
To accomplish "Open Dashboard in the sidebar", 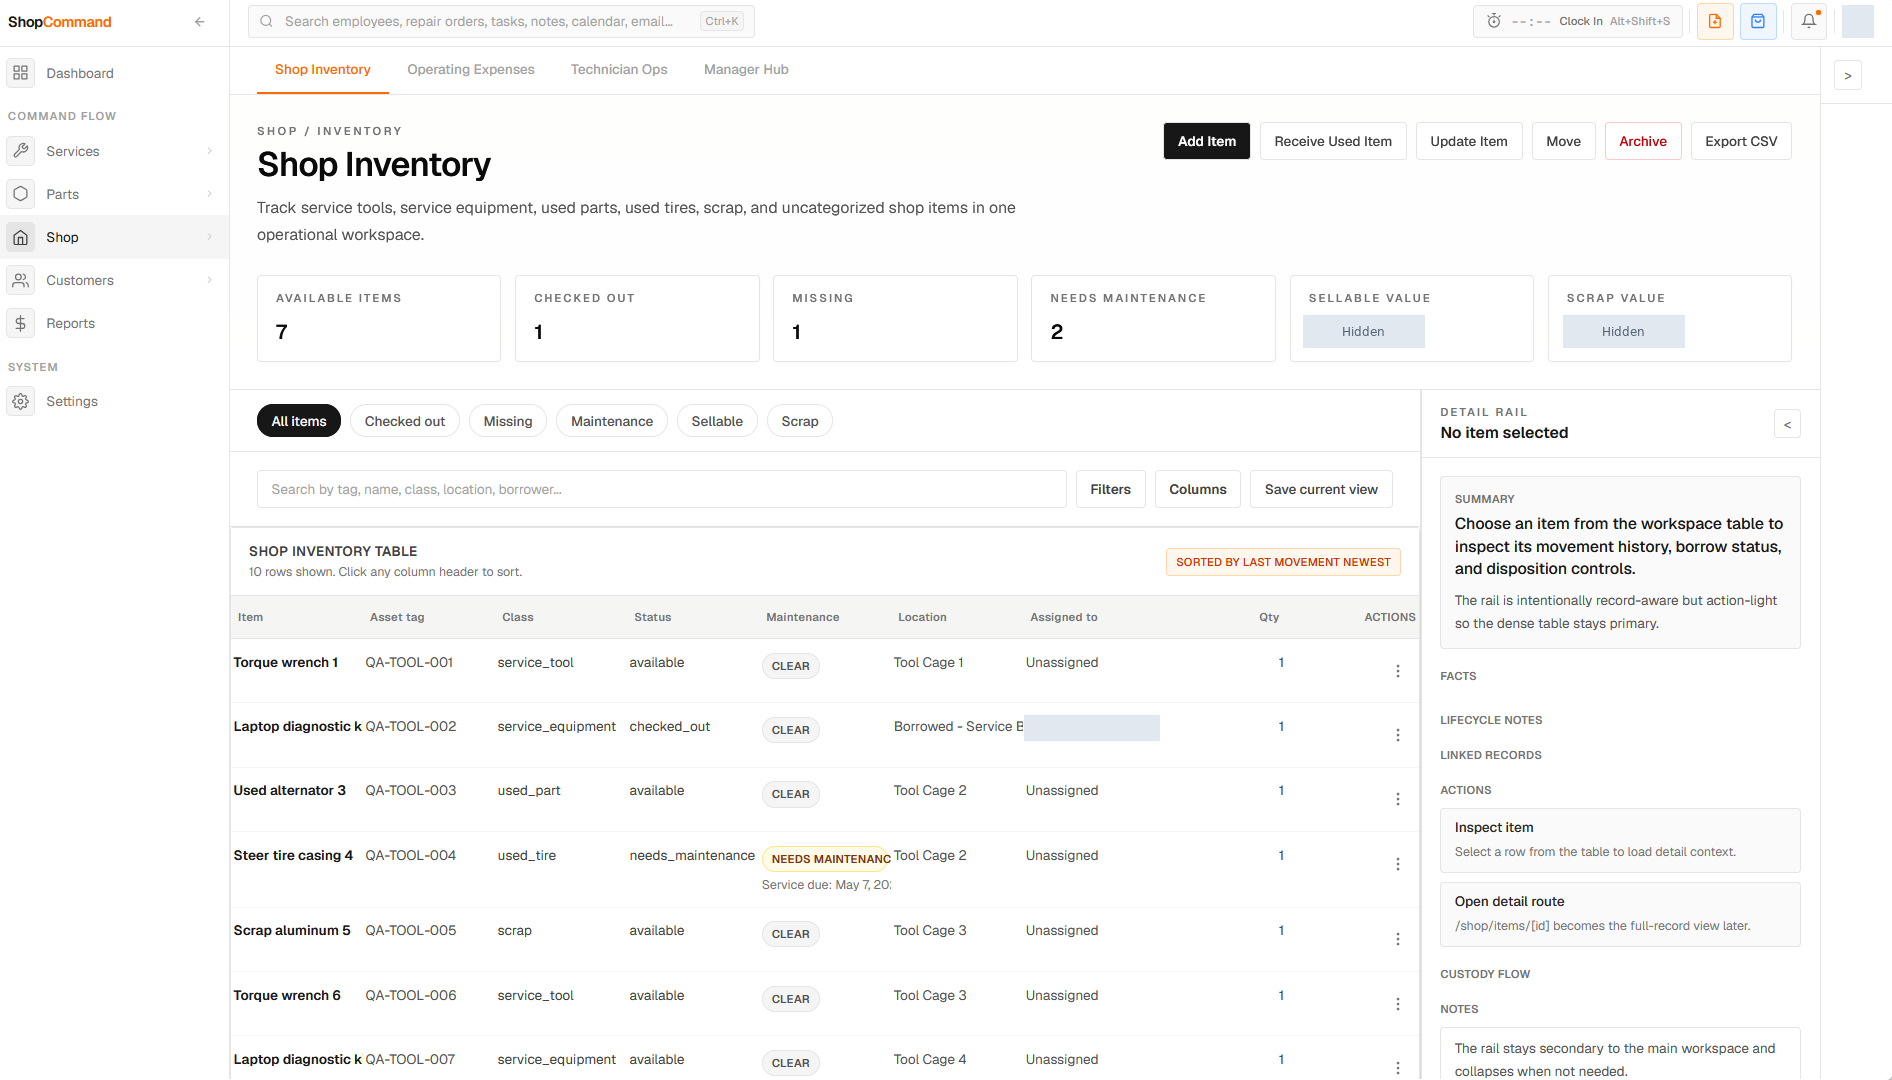I will pos(116,73).
